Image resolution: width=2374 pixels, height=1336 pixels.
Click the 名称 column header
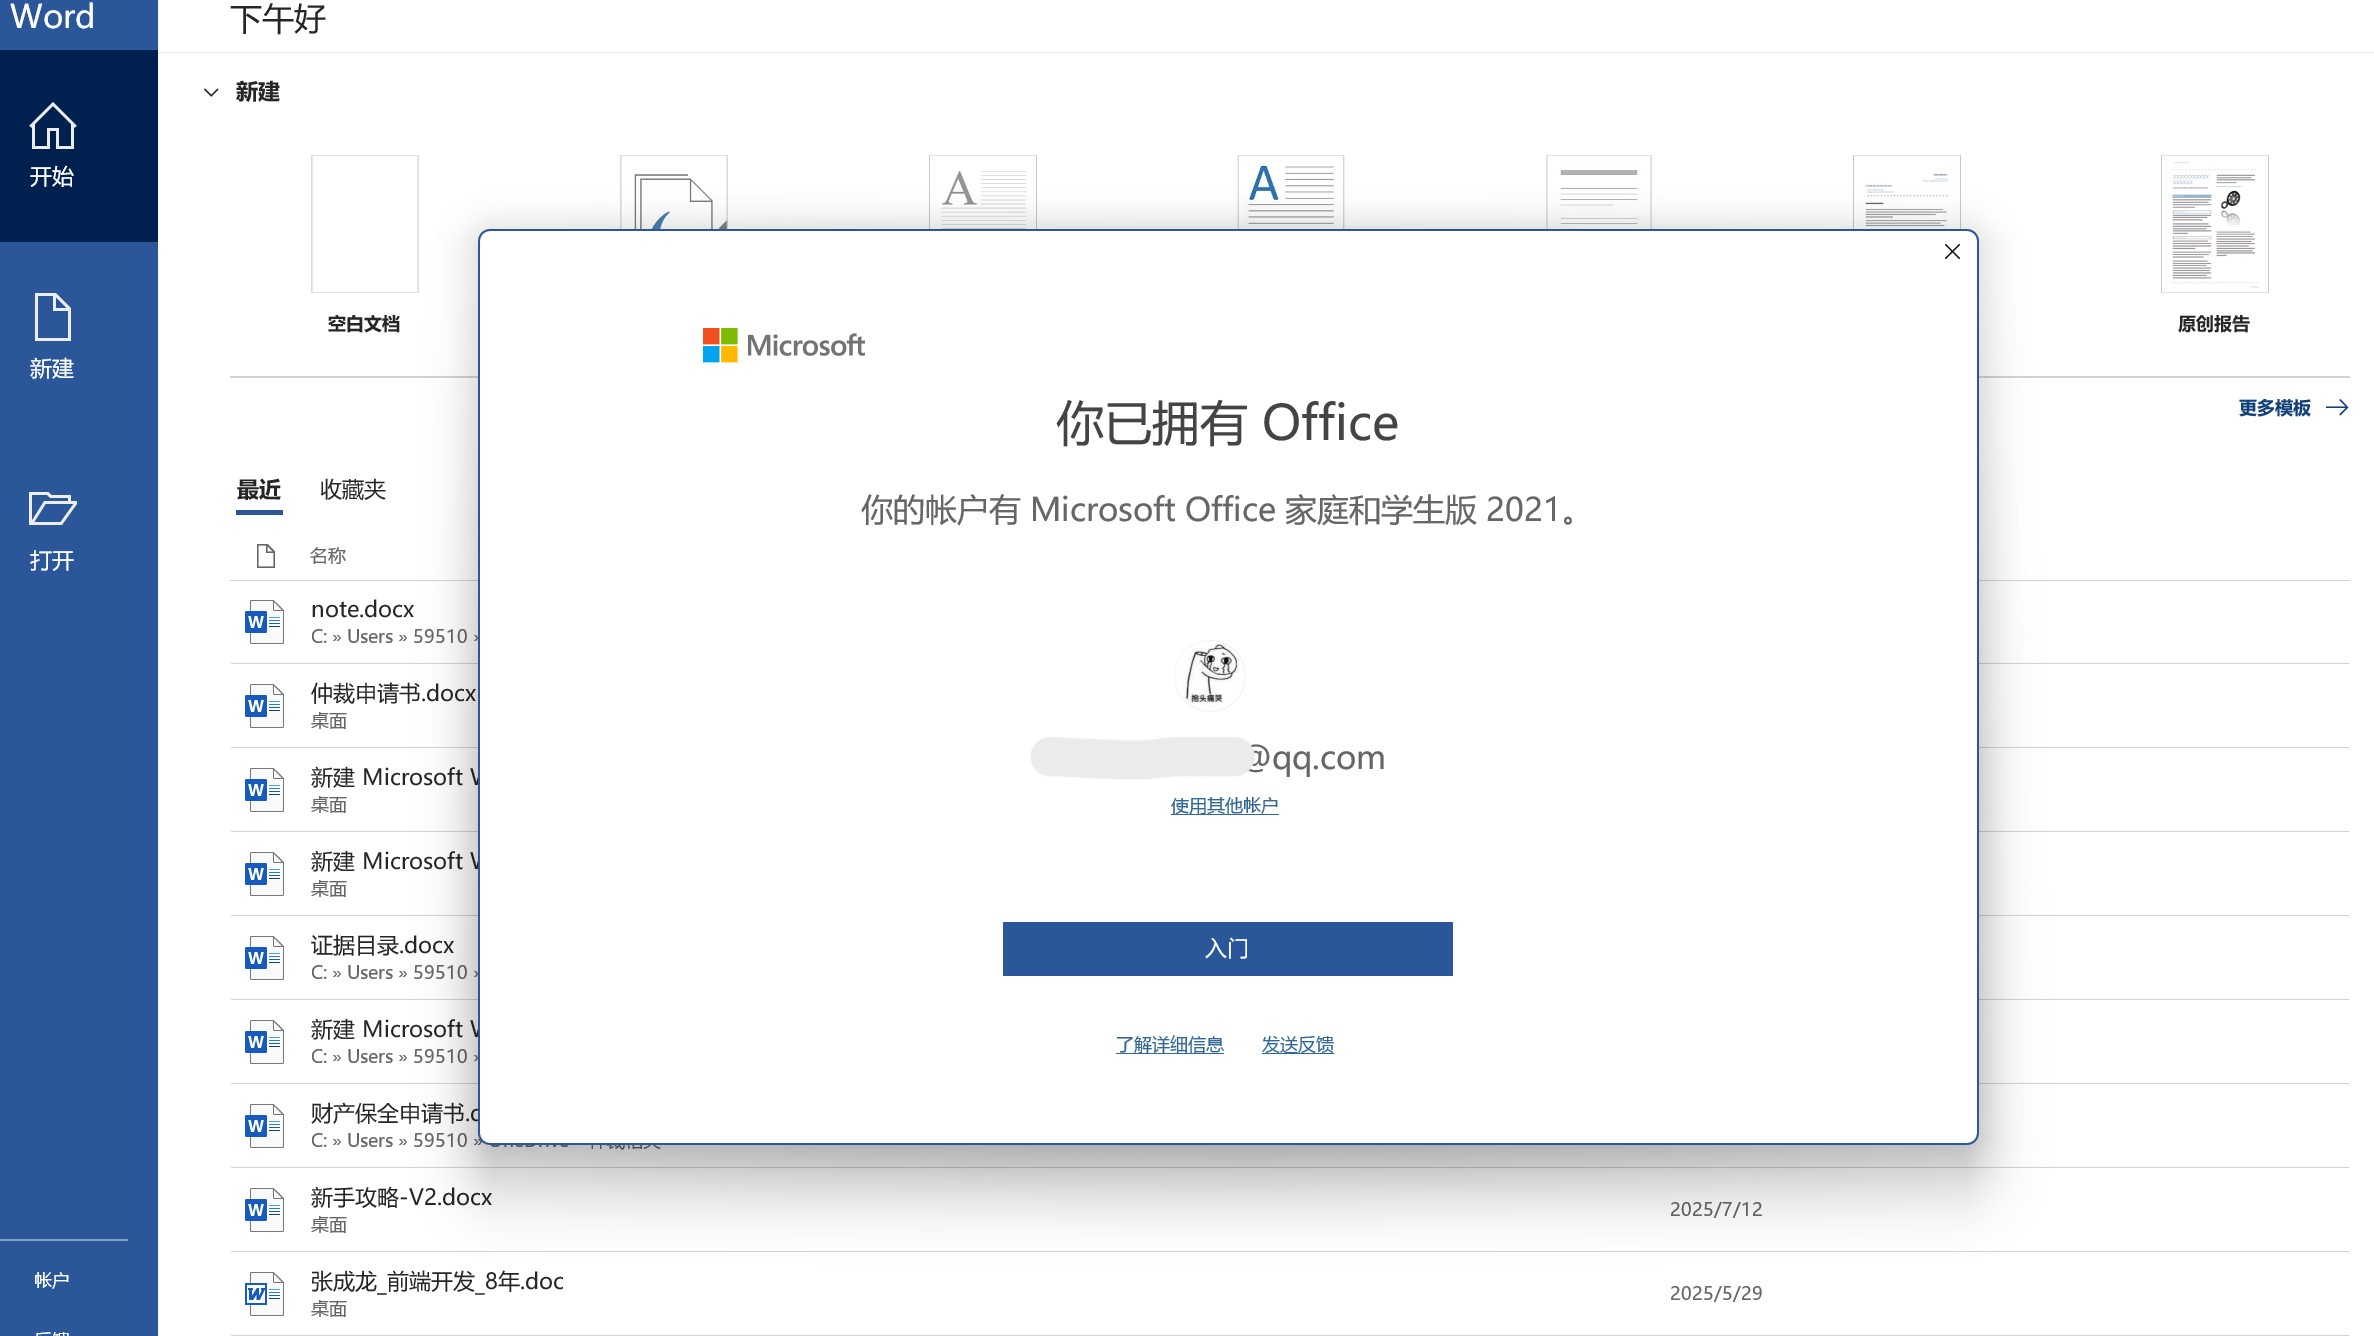328,556
